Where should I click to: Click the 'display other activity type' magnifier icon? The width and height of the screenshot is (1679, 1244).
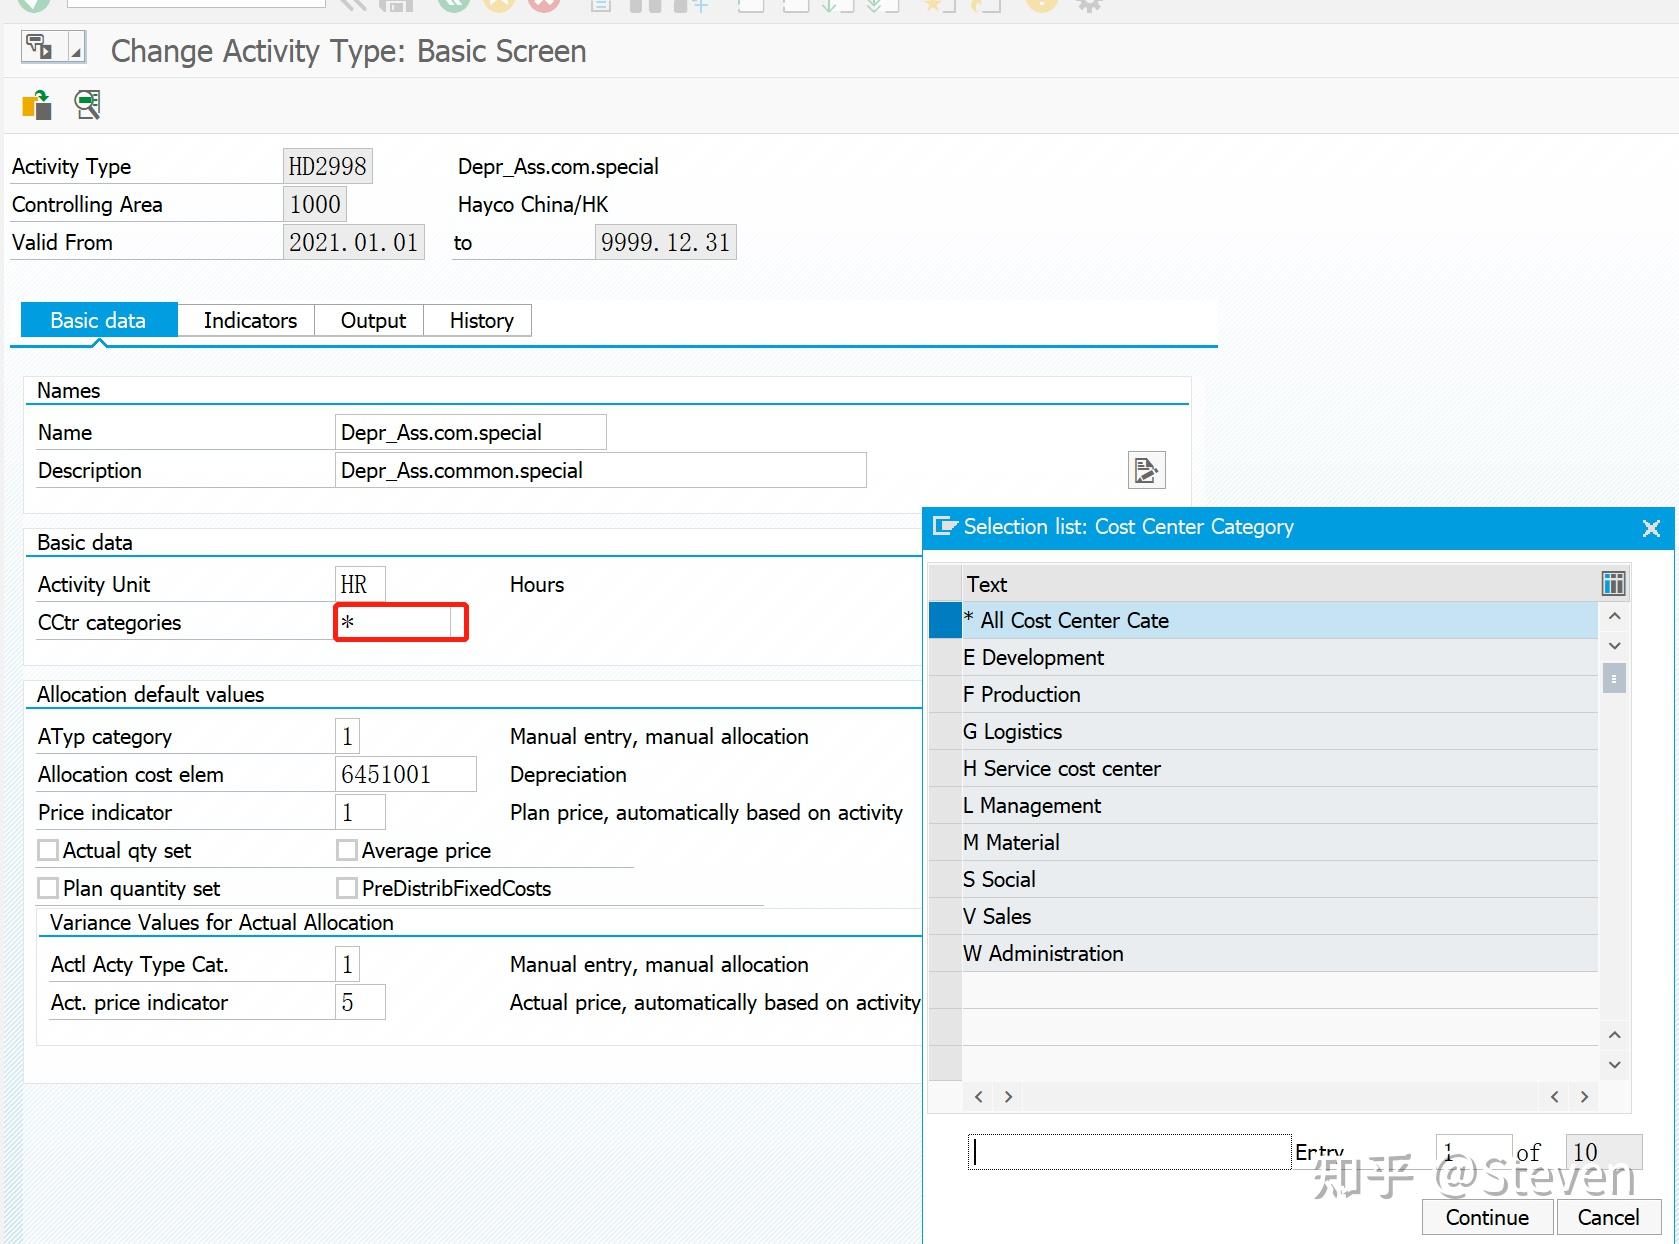[x=86, y=105]
